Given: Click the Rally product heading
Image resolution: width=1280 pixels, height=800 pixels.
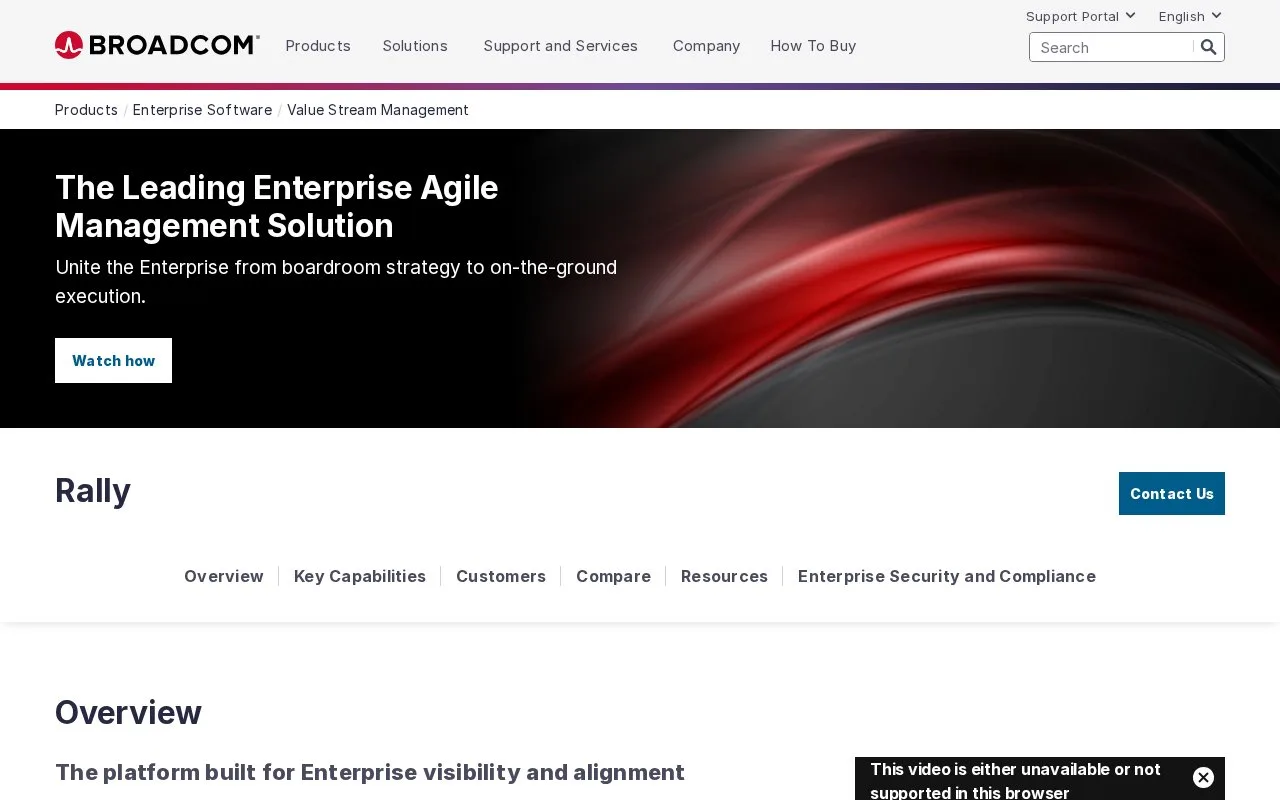Looking at the screenshot, I should point(93,491).
